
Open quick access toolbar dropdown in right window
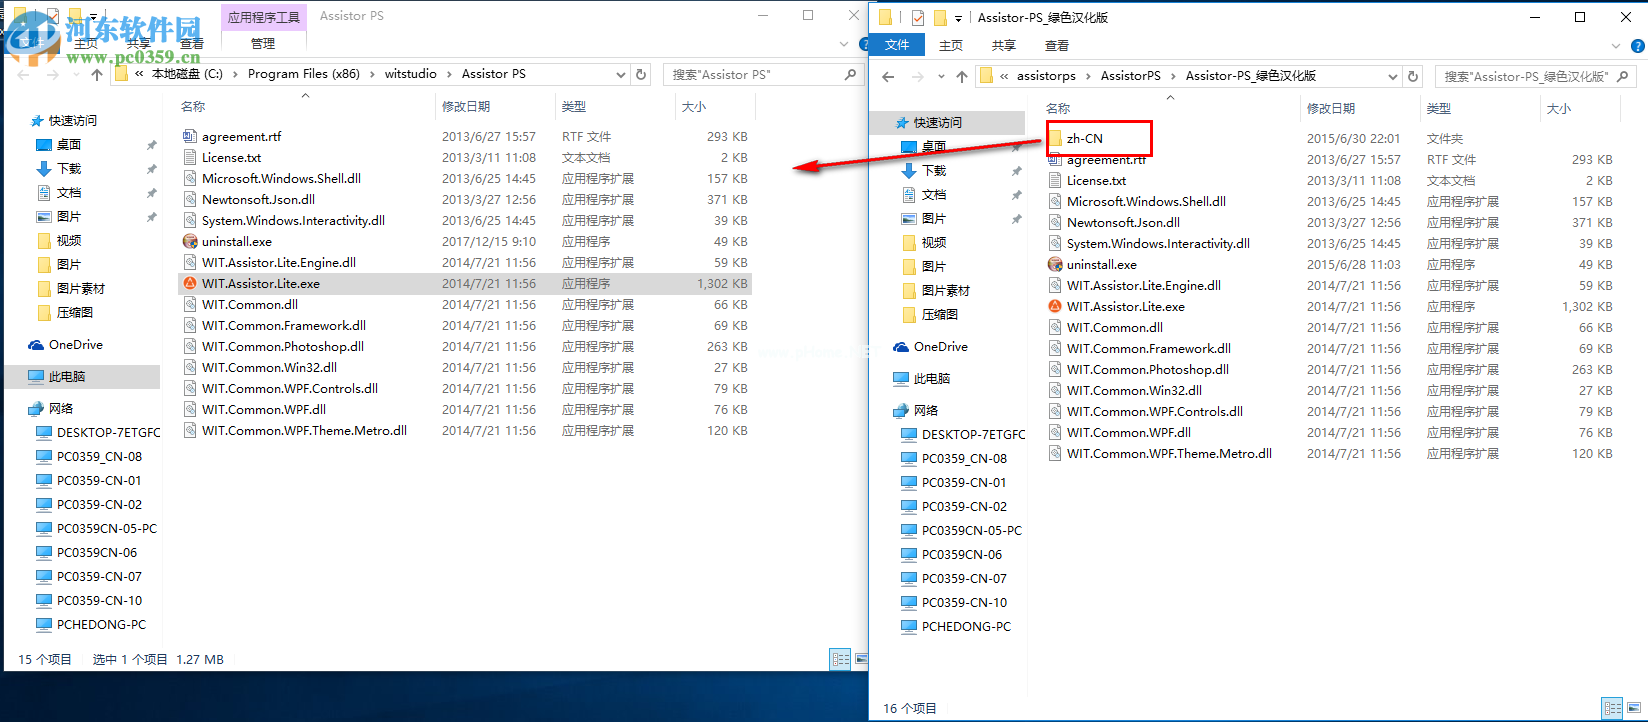click(x=958, y=18)
